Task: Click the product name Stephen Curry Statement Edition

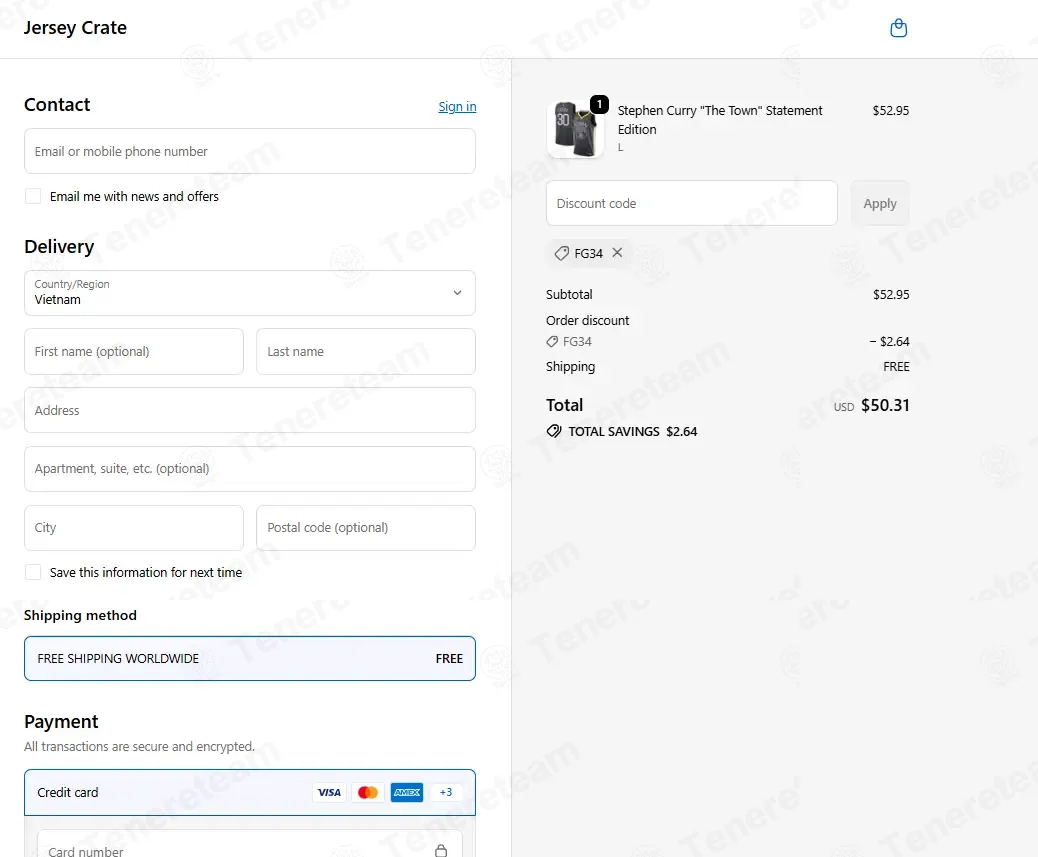Action: 720,120
